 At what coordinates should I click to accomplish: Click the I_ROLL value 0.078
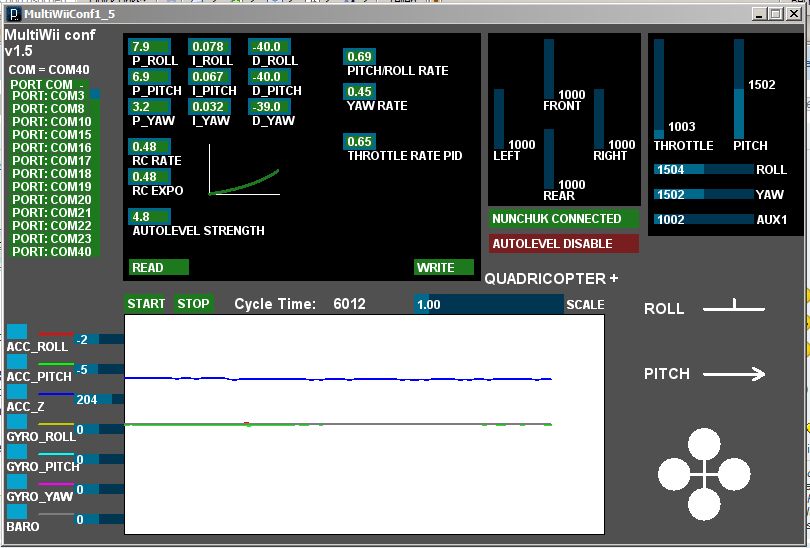coord(209,46)
